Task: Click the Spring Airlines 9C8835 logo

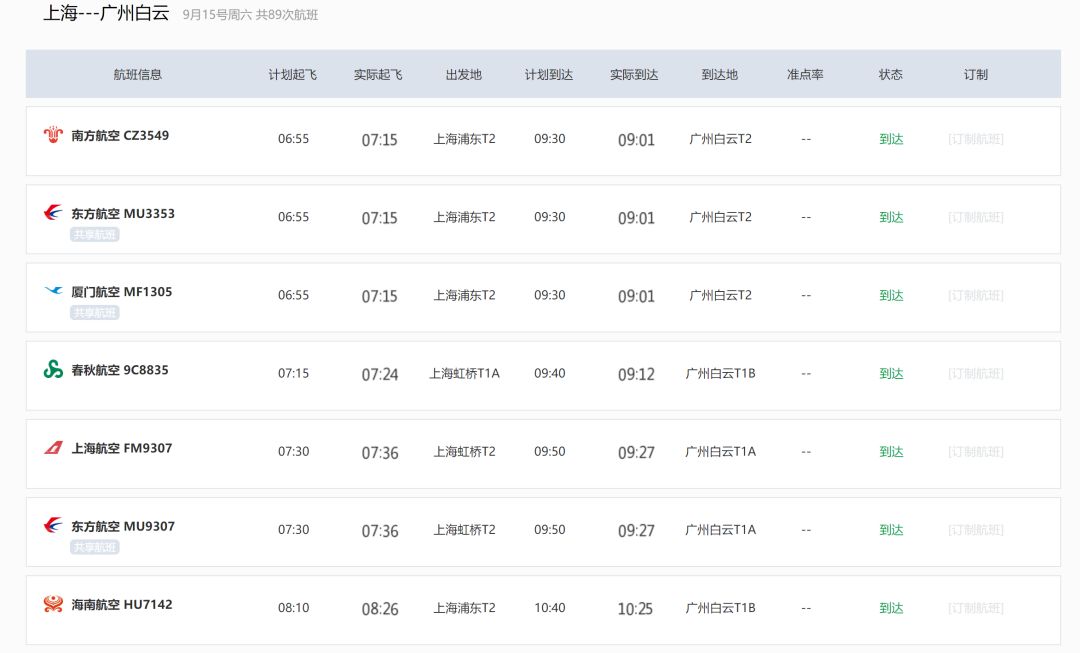Action: click(53, 370)
